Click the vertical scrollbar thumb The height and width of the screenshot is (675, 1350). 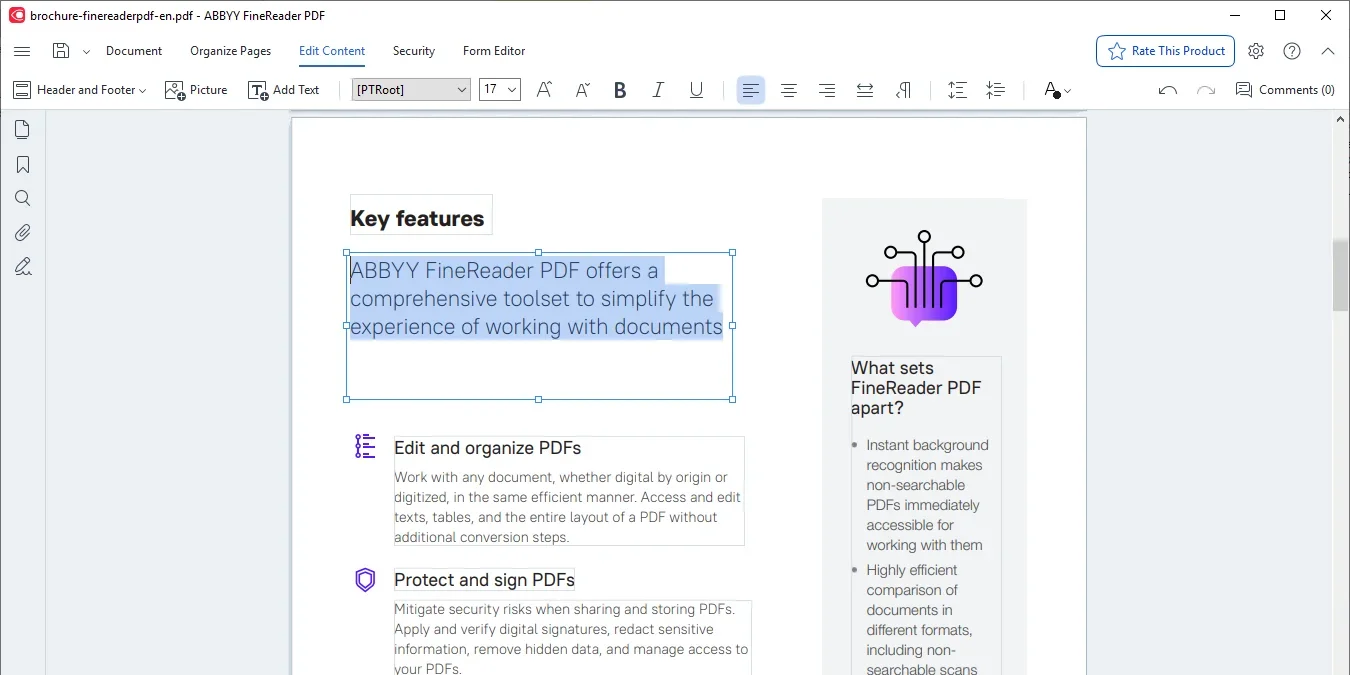click(x=1341, y=275)
